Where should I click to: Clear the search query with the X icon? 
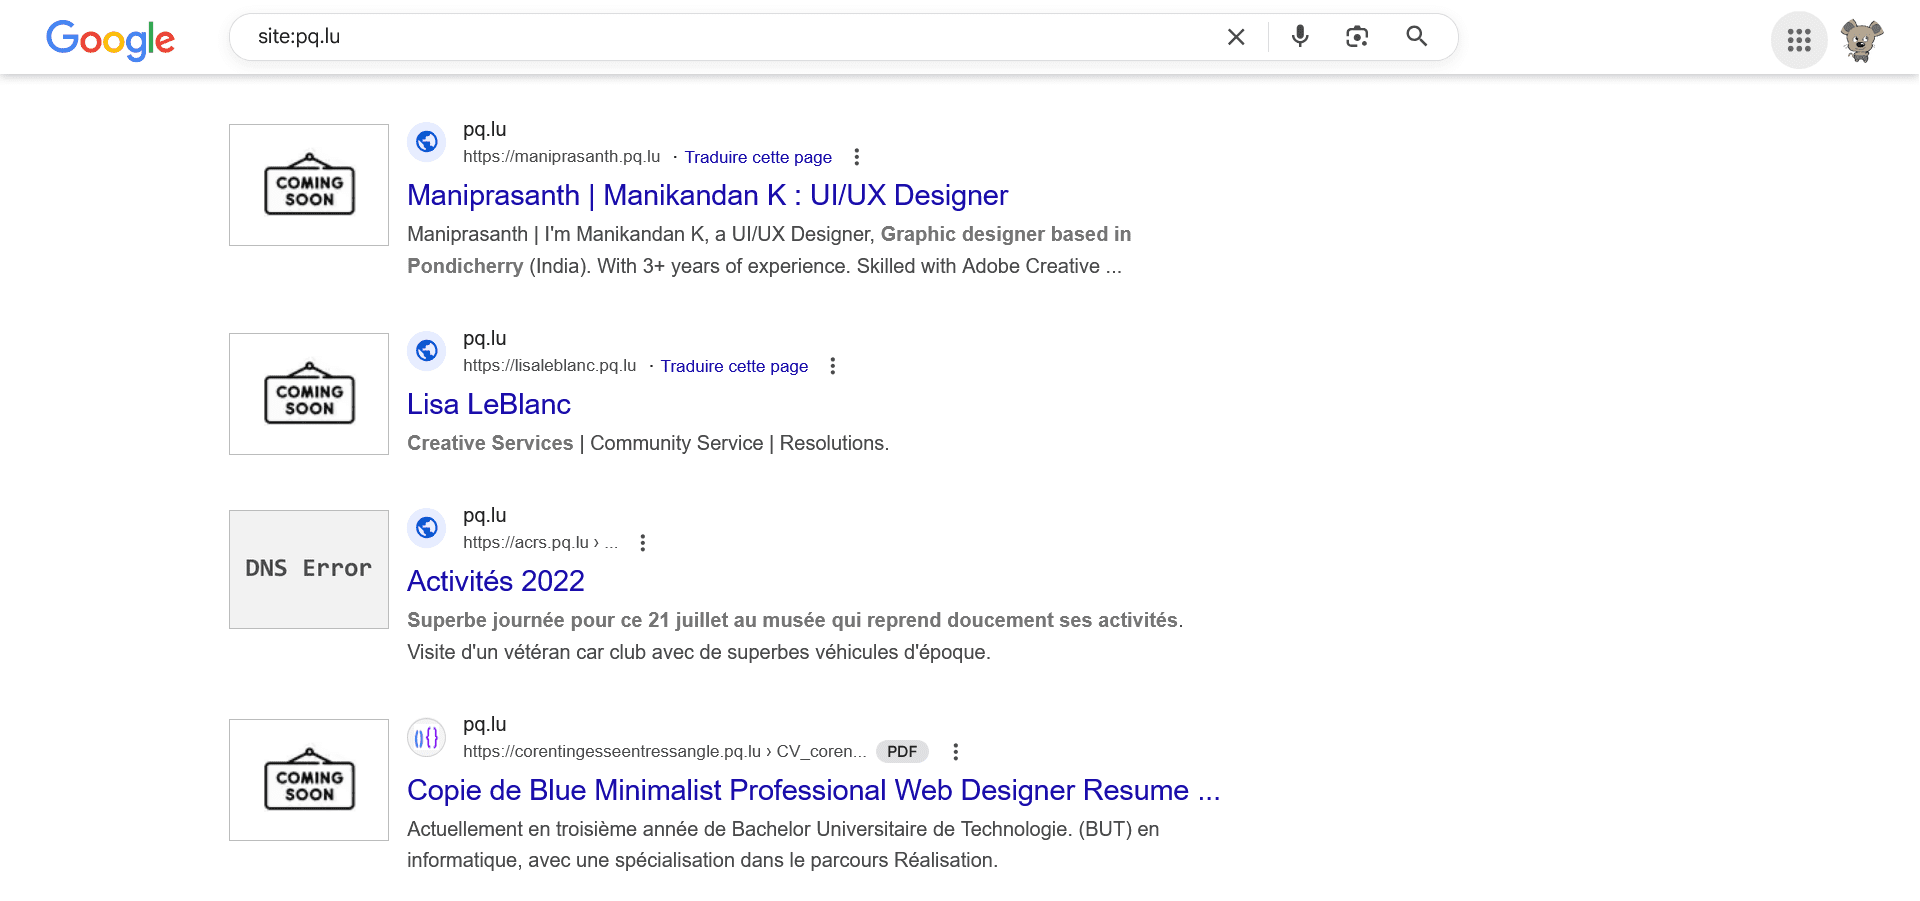(1236, 37)
